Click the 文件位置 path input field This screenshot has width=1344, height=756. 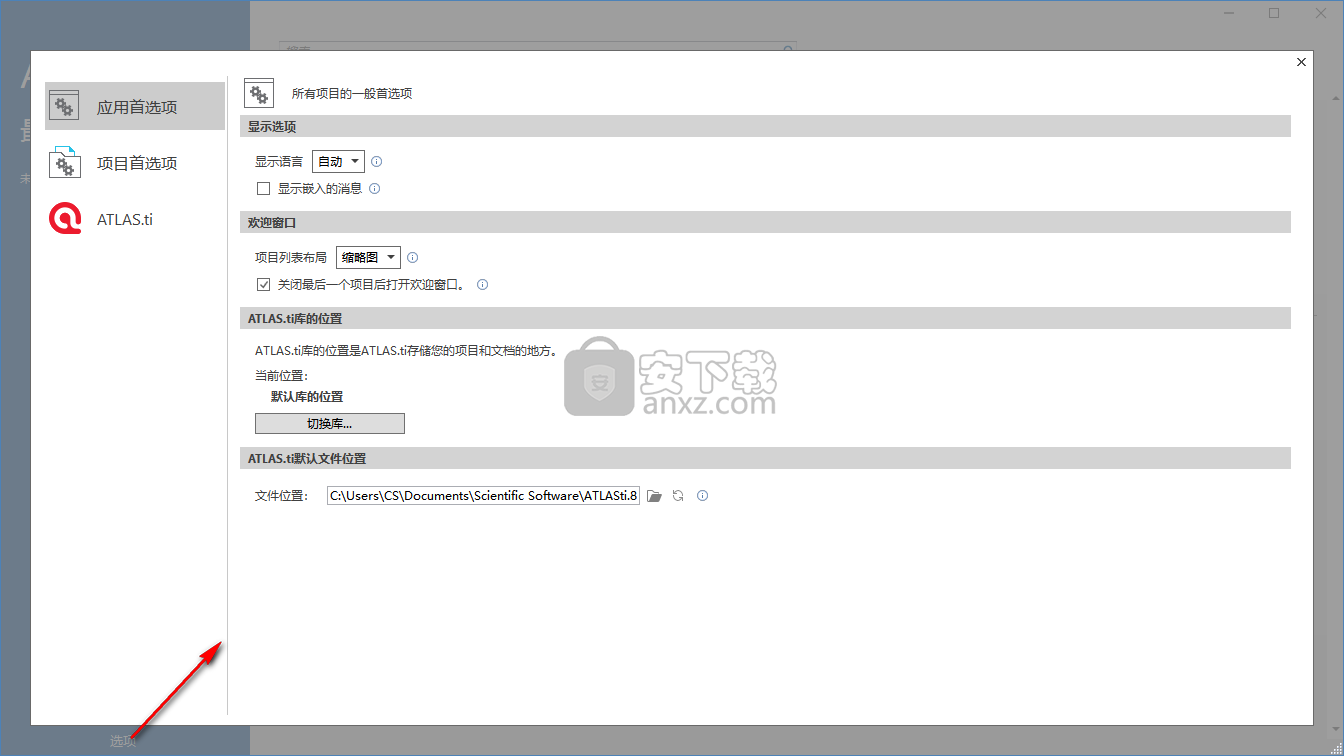tap(483, 495)
